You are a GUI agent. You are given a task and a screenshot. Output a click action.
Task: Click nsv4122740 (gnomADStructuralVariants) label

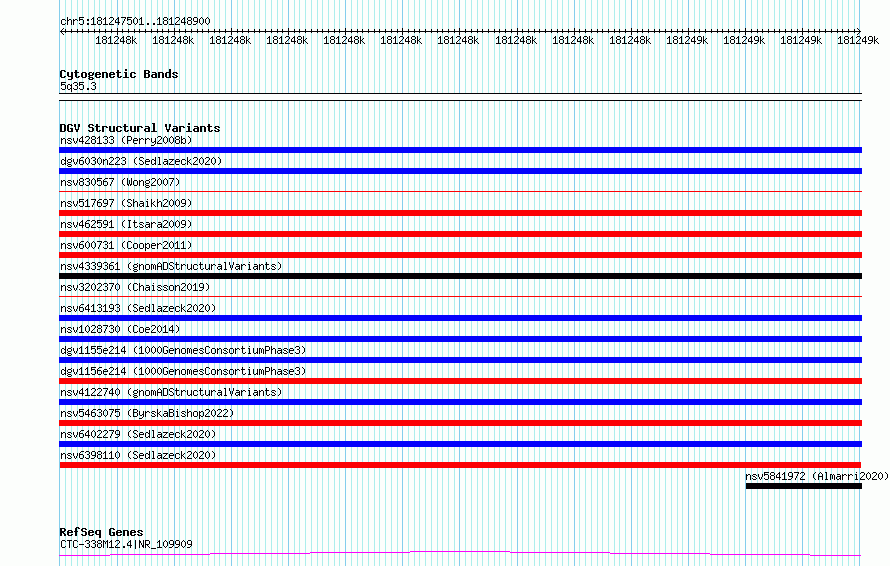pos(171,392)
